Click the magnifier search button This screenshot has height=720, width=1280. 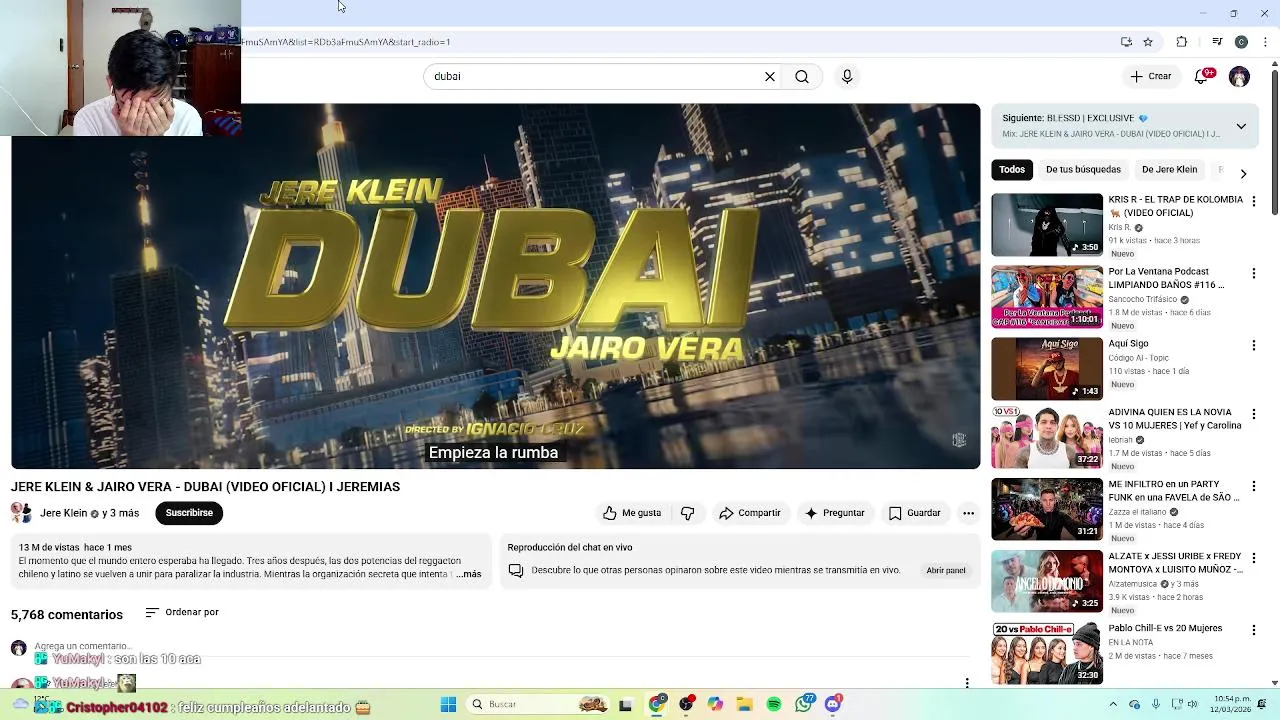tap(802, 76)
